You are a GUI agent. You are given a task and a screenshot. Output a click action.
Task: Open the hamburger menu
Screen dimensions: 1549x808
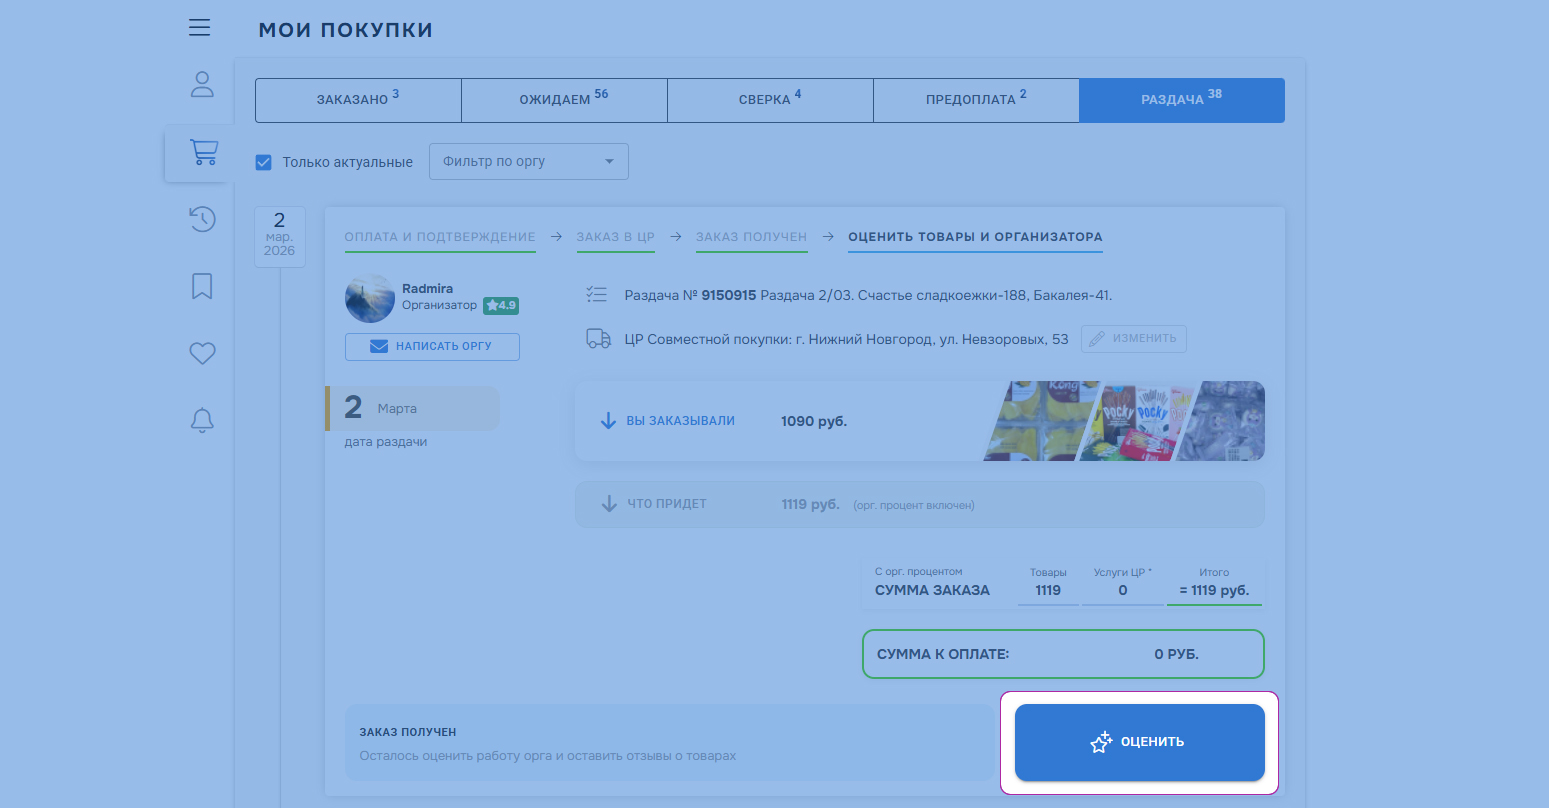(200, 27)
